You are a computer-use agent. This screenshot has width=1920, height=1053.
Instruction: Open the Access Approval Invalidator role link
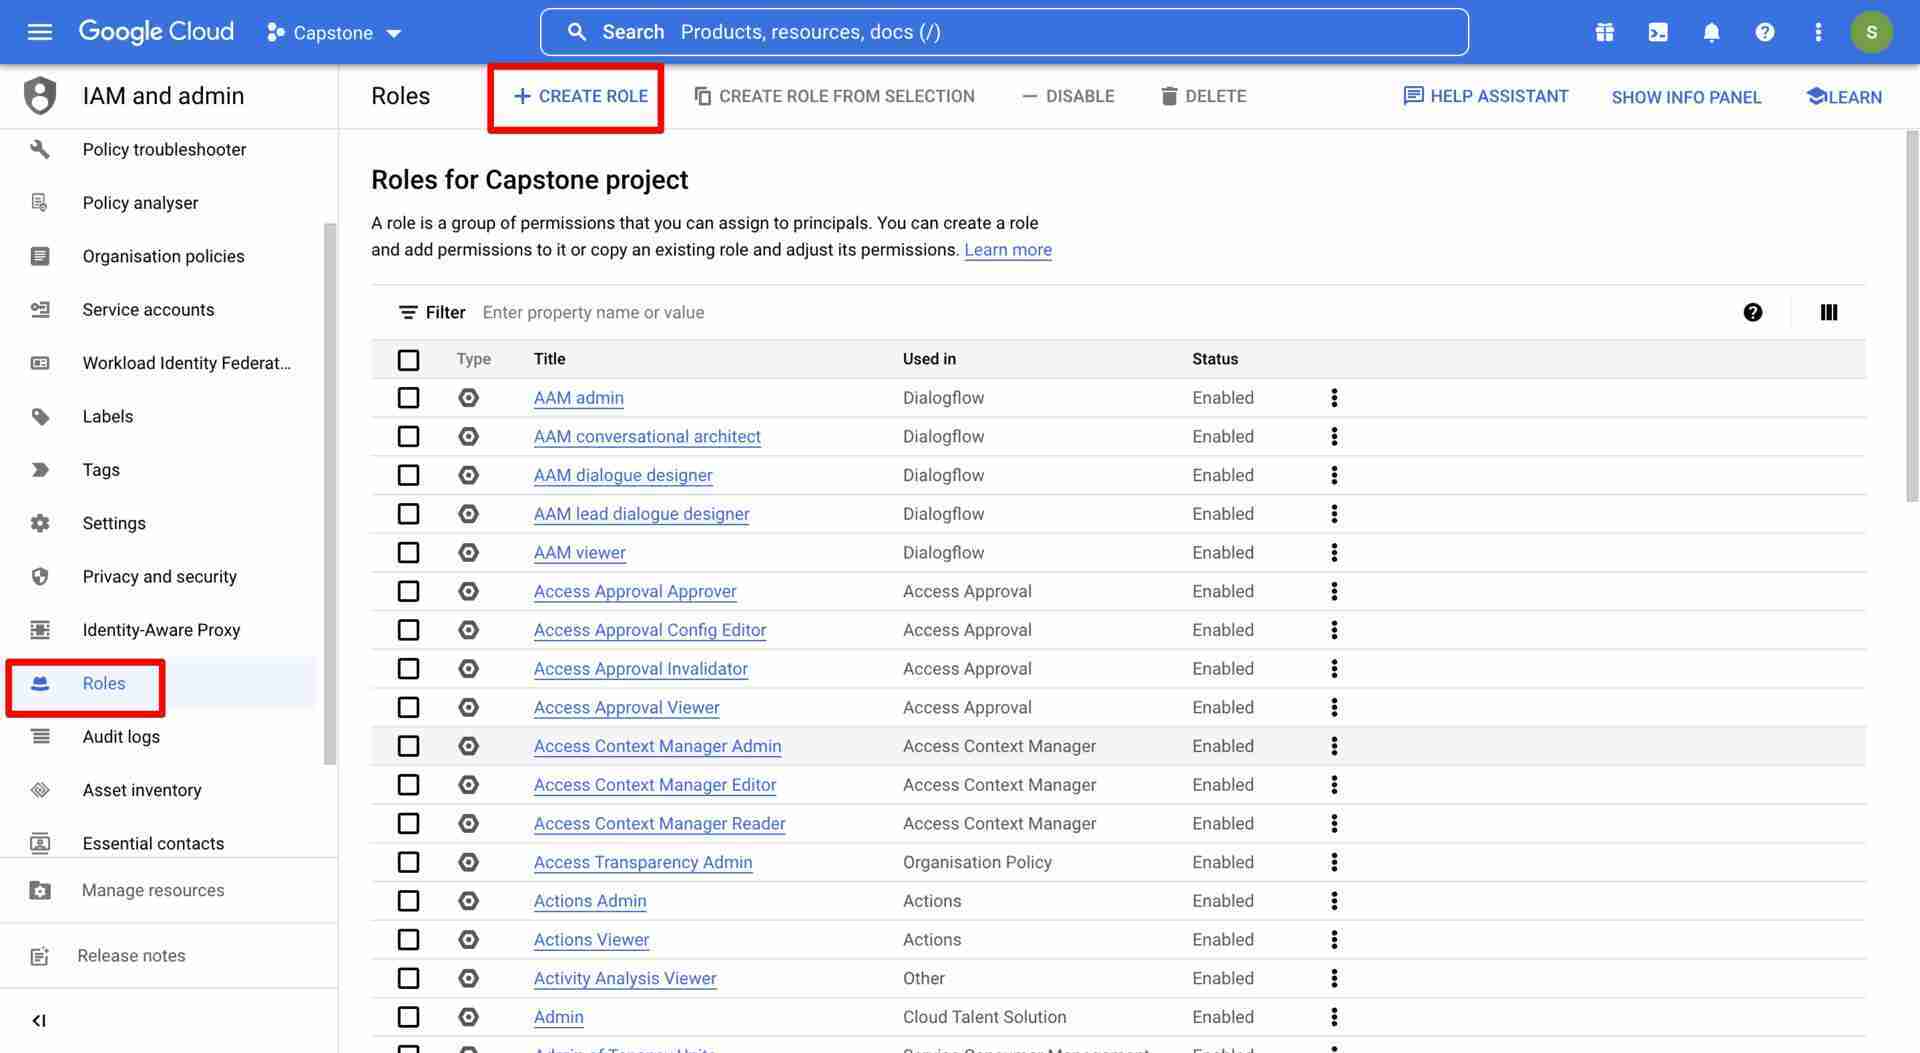[640, 669]
